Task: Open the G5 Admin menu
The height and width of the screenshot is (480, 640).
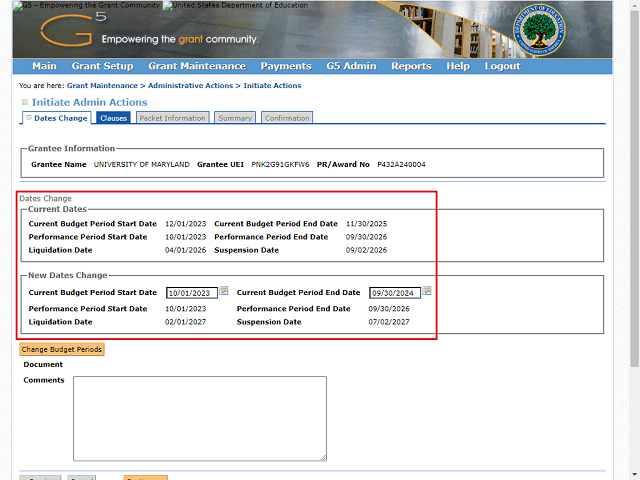Action: (x=351, y=66)
